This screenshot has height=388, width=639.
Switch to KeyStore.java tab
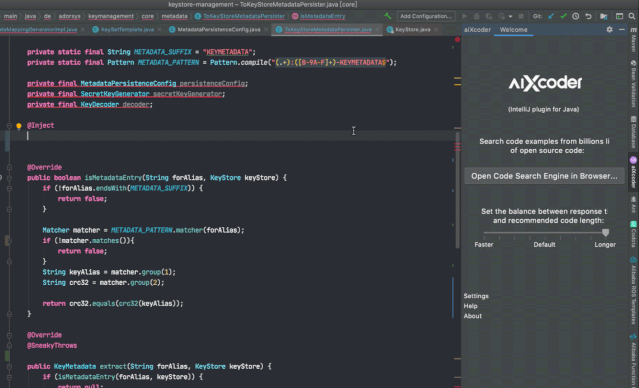click(x=412, y=30)
